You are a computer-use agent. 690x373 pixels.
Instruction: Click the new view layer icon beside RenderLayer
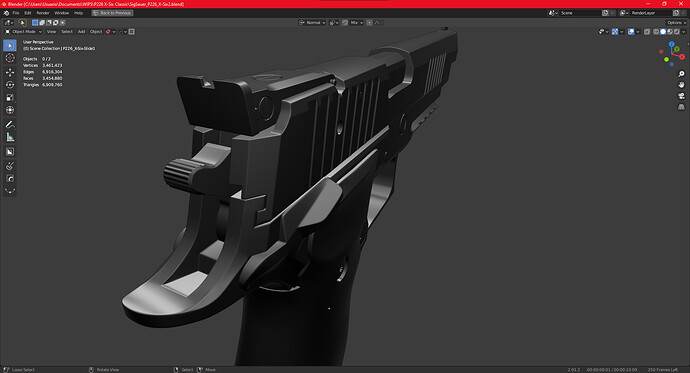click(676, 13)
